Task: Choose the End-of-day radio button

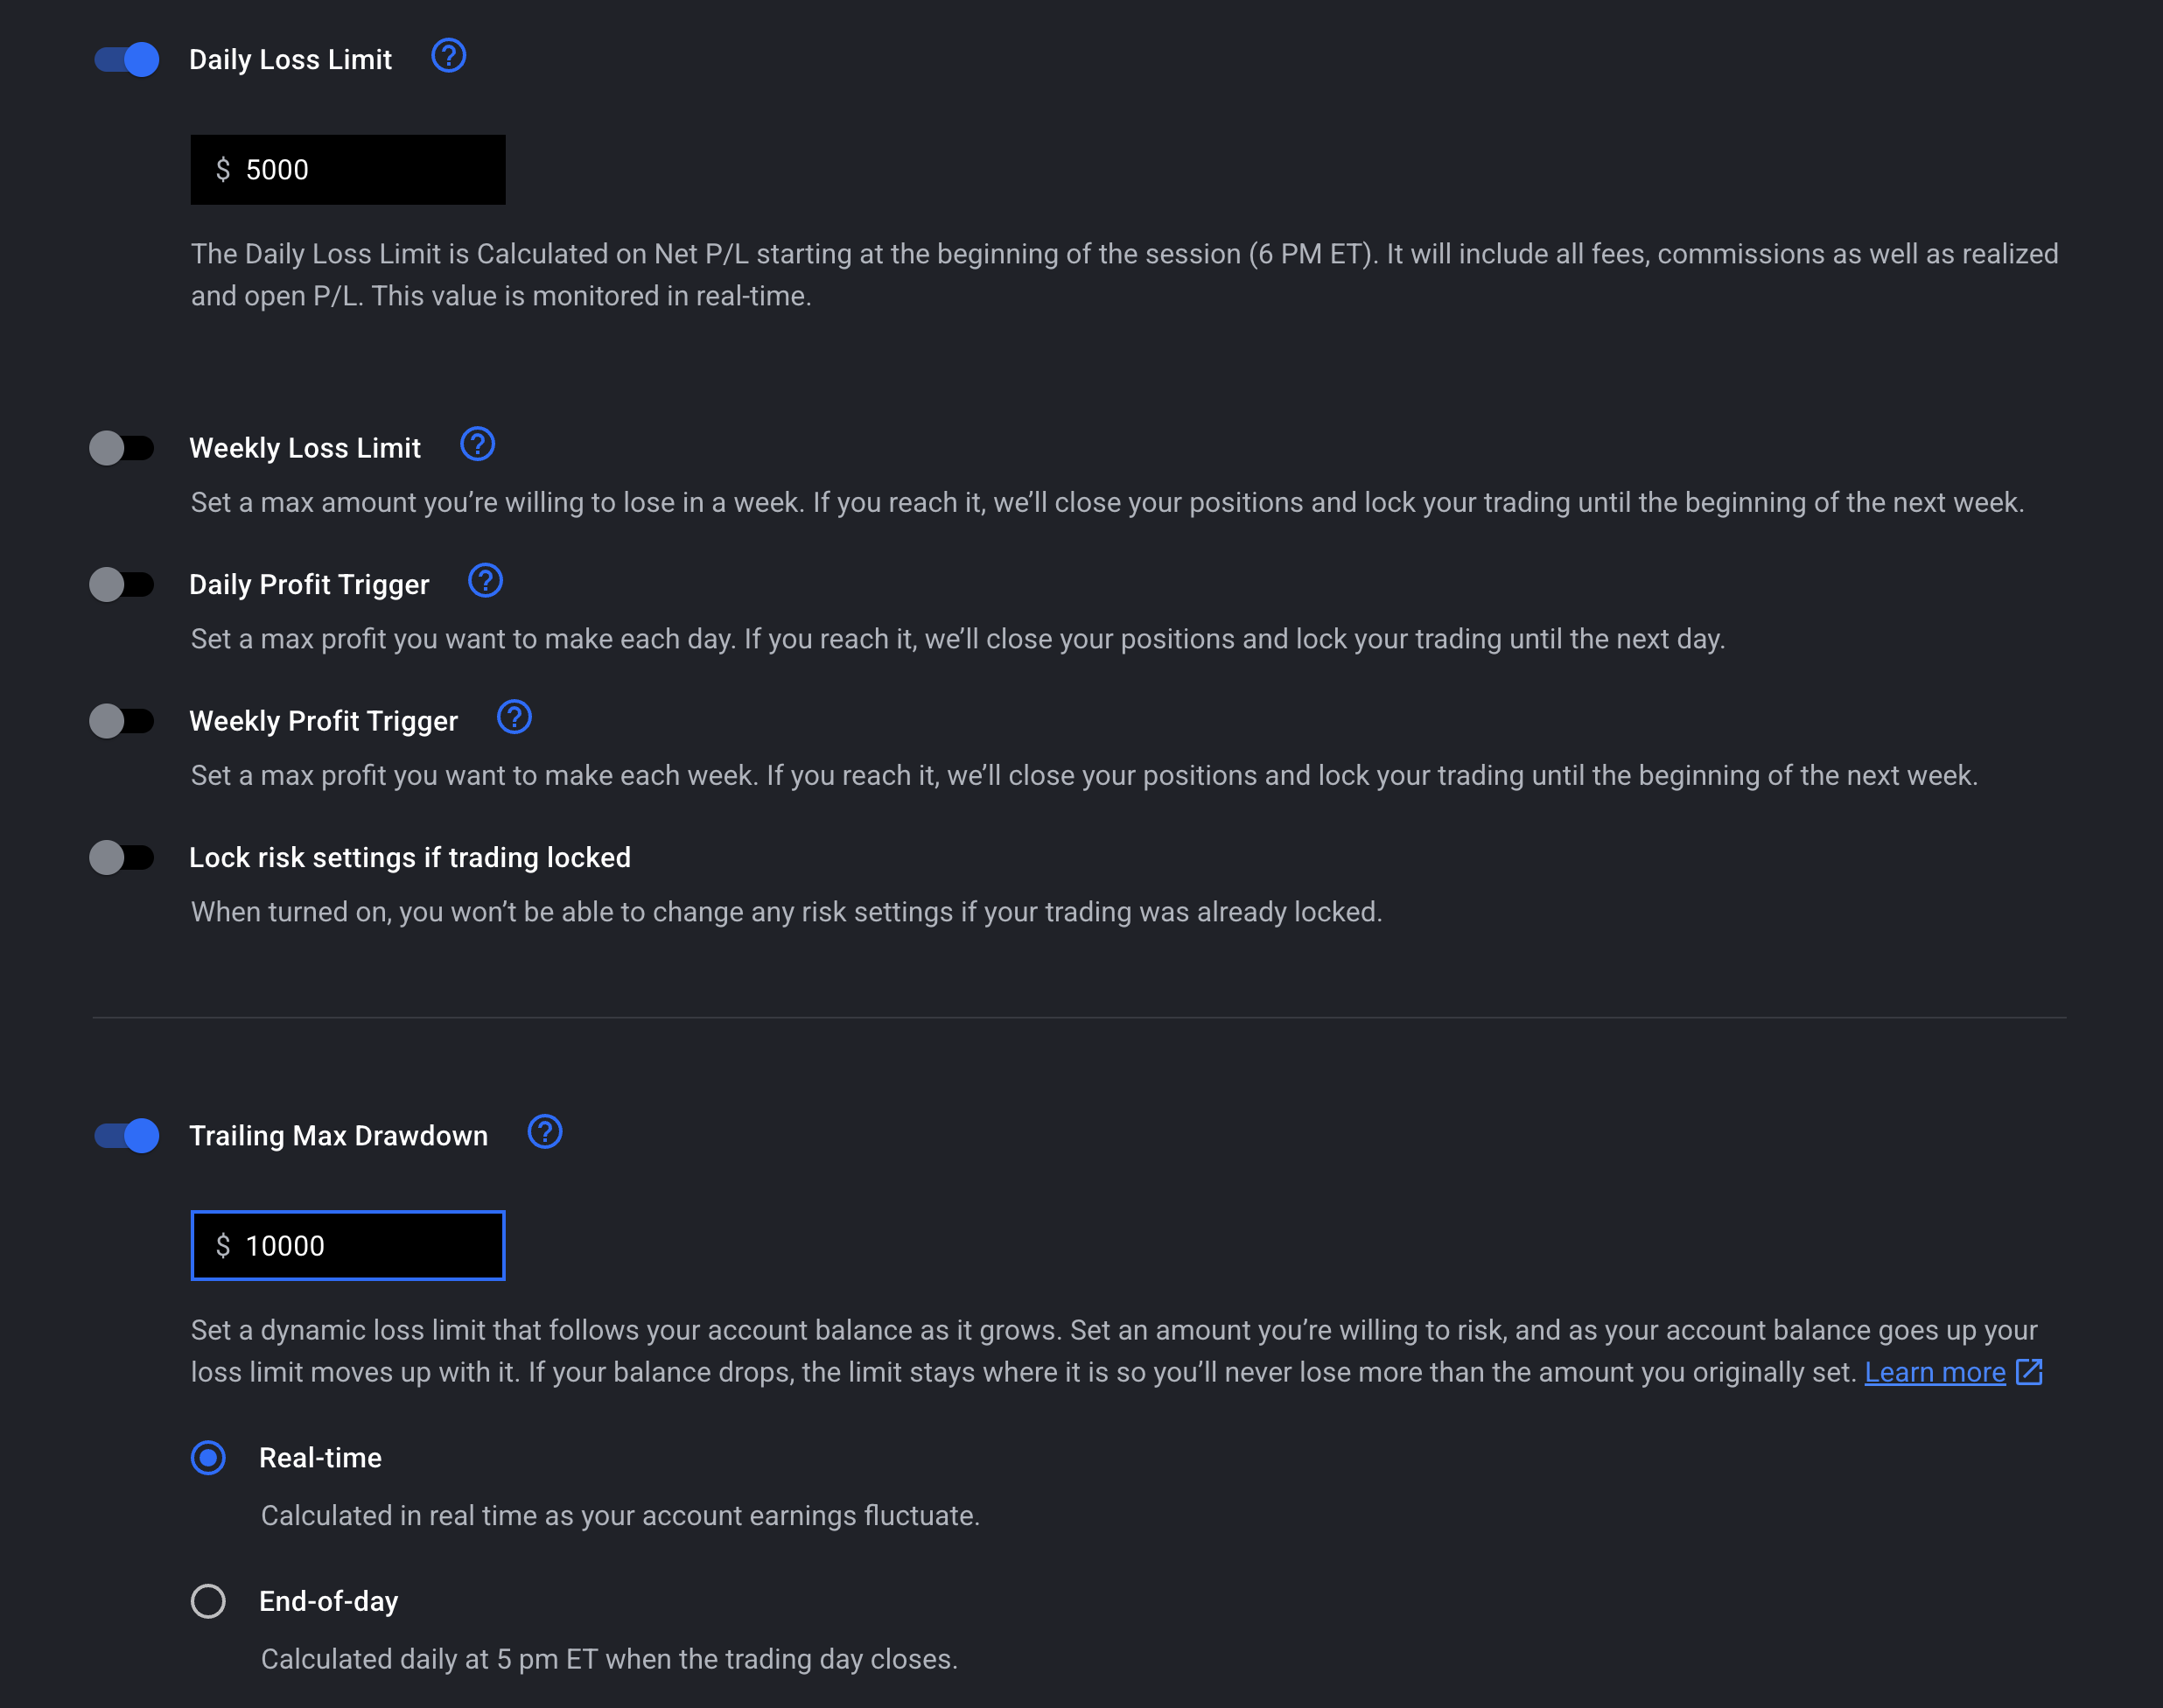Action: coord(208,1601)
